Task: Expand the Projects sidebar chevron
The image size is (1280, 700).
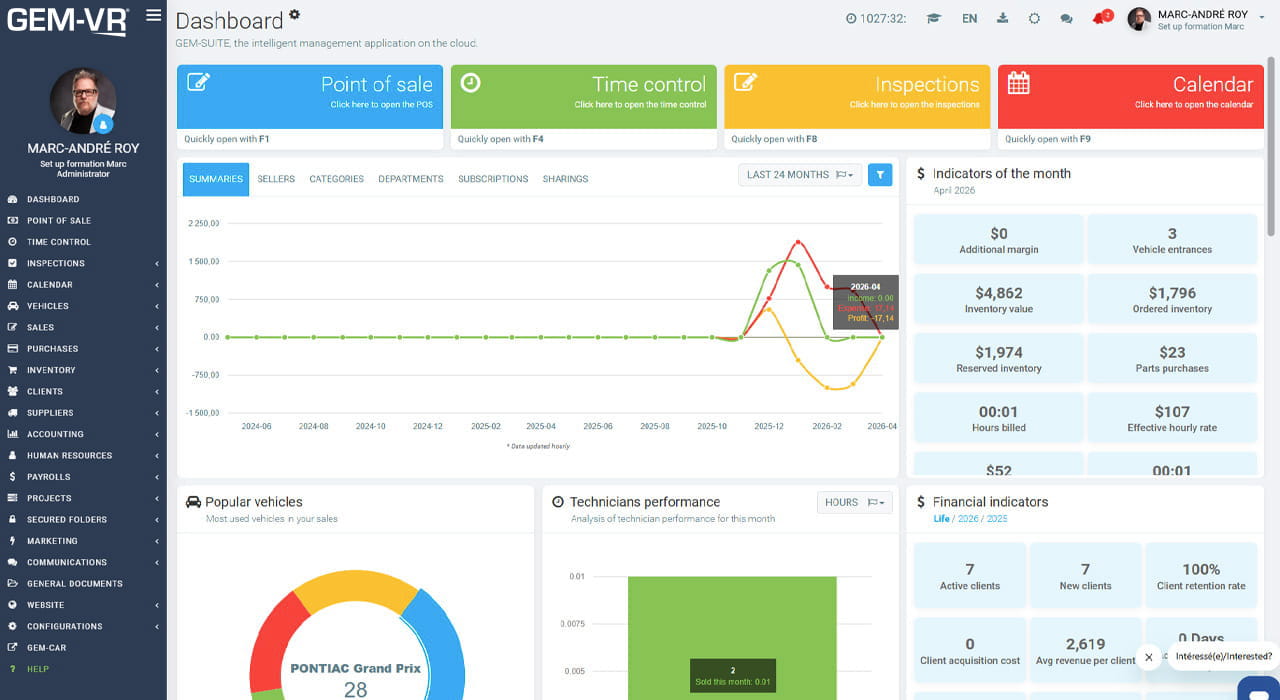Action: [157, 498]
